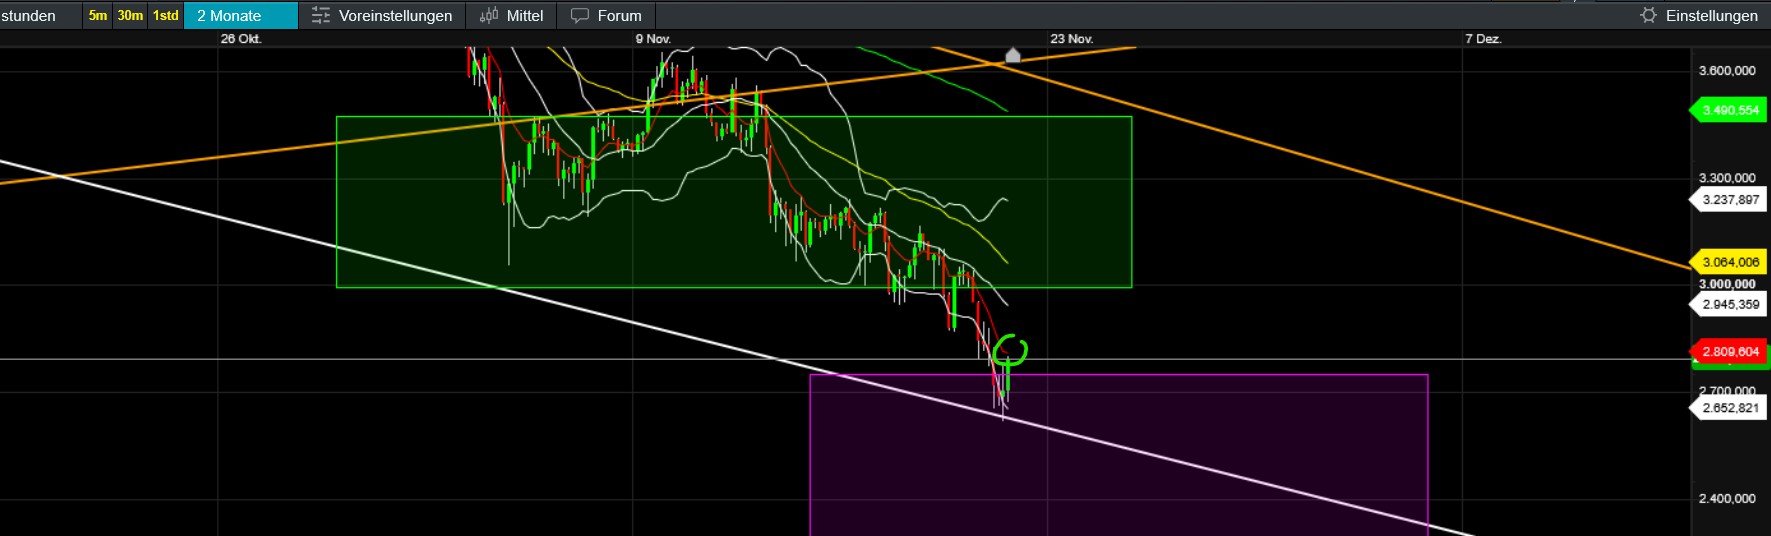Click the gray house-shaped time marker

coord(1013,55)
